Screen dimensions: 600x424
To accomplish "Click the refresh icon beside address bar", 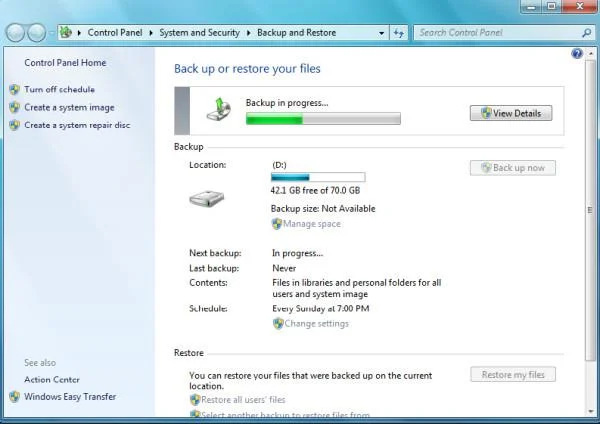I will (399, 33).
